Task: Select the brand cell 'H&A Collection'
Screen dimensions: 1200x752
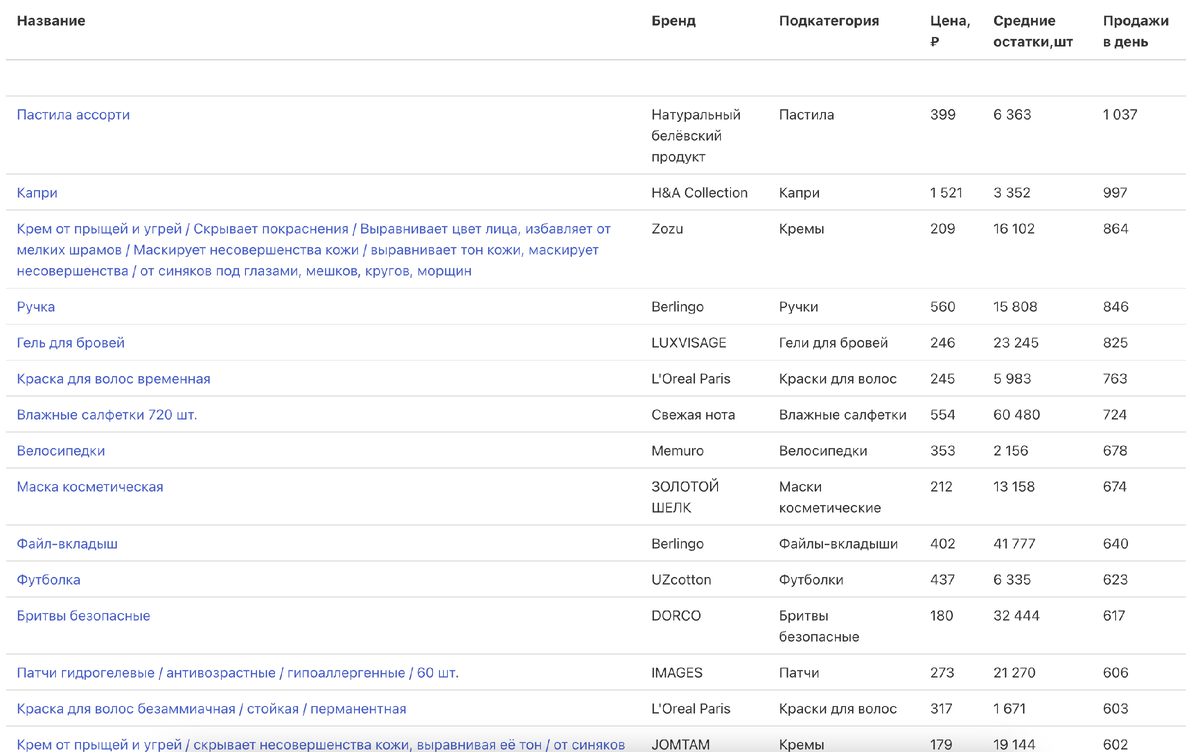Action: tap(700, 193)
